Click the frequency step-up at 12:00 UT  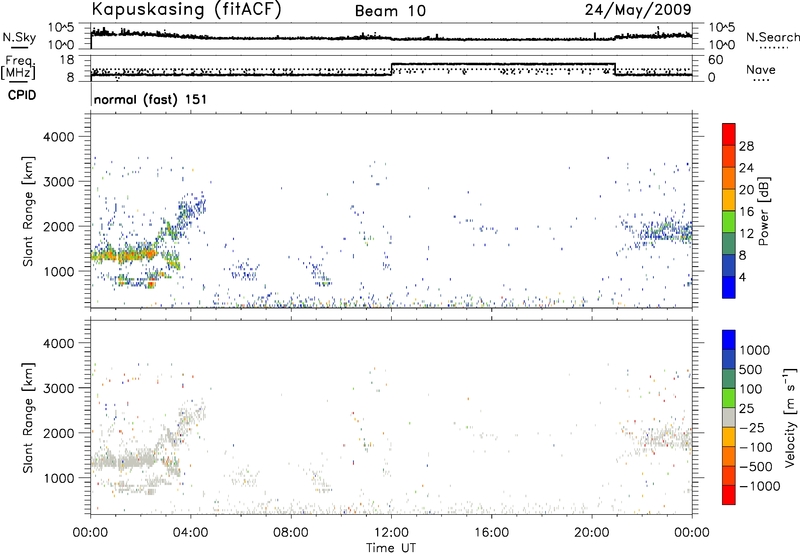(x=391, y=69)
